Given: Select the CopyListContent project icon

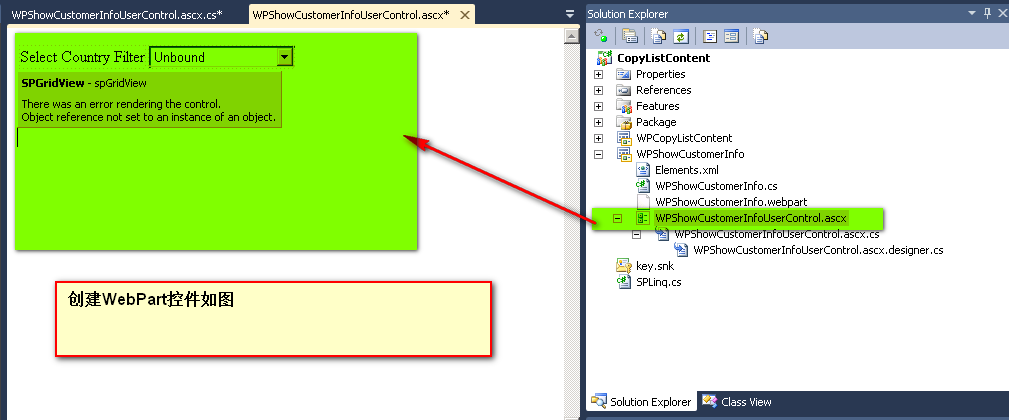Looking at the screenshot, I should click(604, 58).
